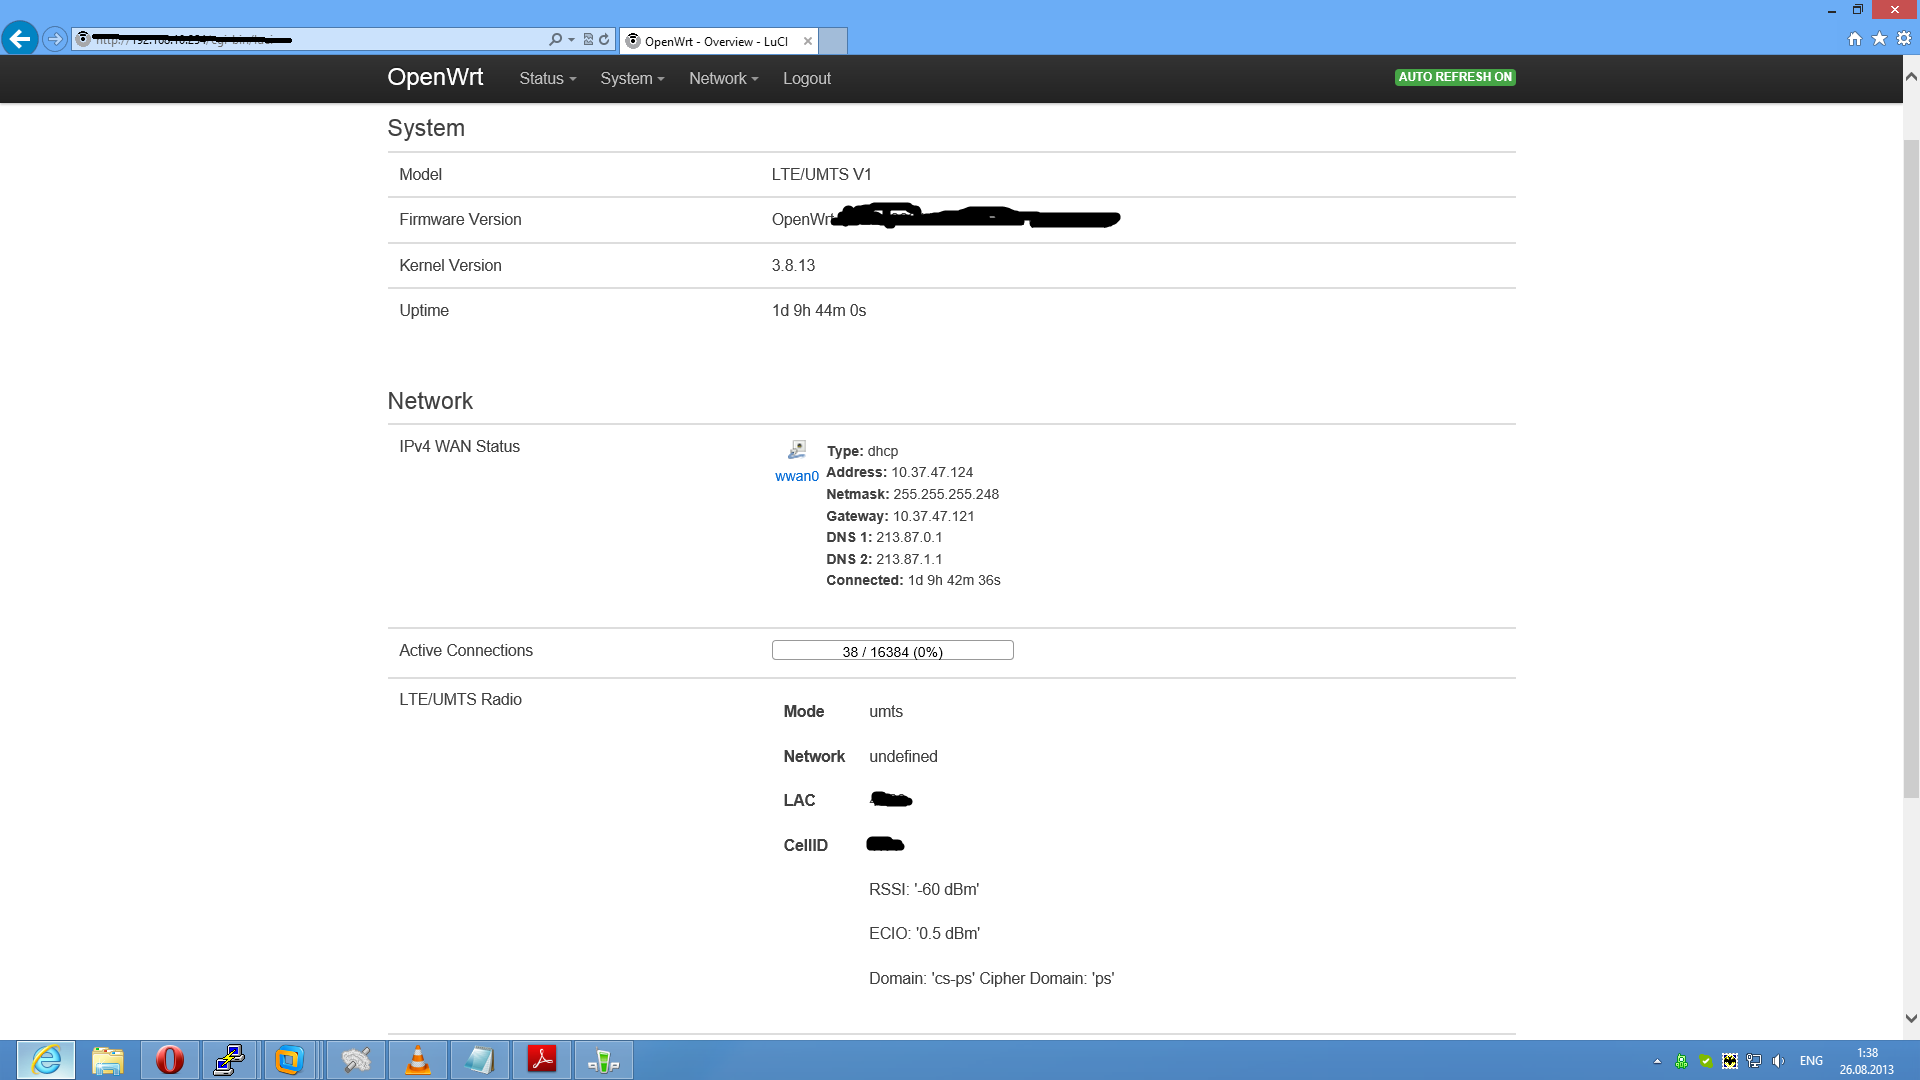Select the kernel version text 3.8.13
This screenshot has width=1920, height=1080.
793,266
